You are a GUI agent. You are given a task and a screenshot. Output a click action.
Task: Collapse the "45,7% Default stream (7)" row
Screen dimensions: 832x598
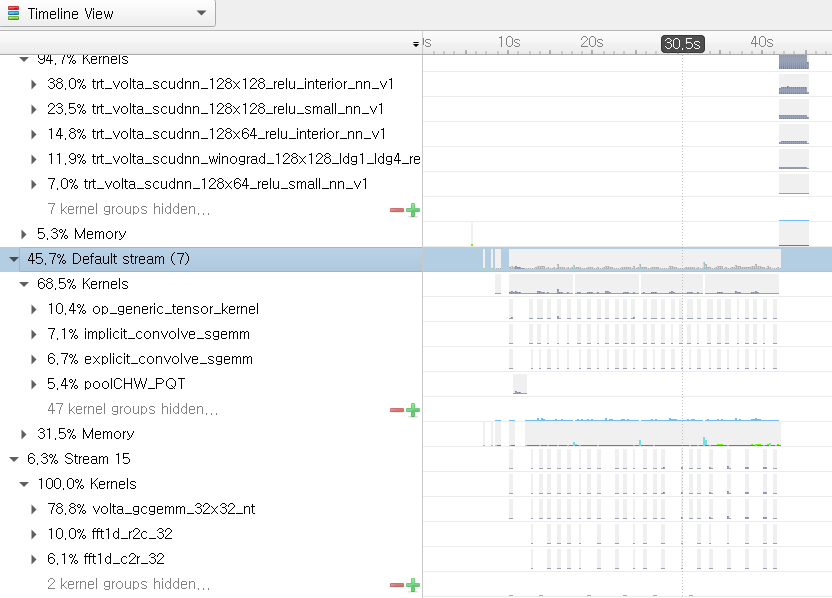(x=12, y=258)
